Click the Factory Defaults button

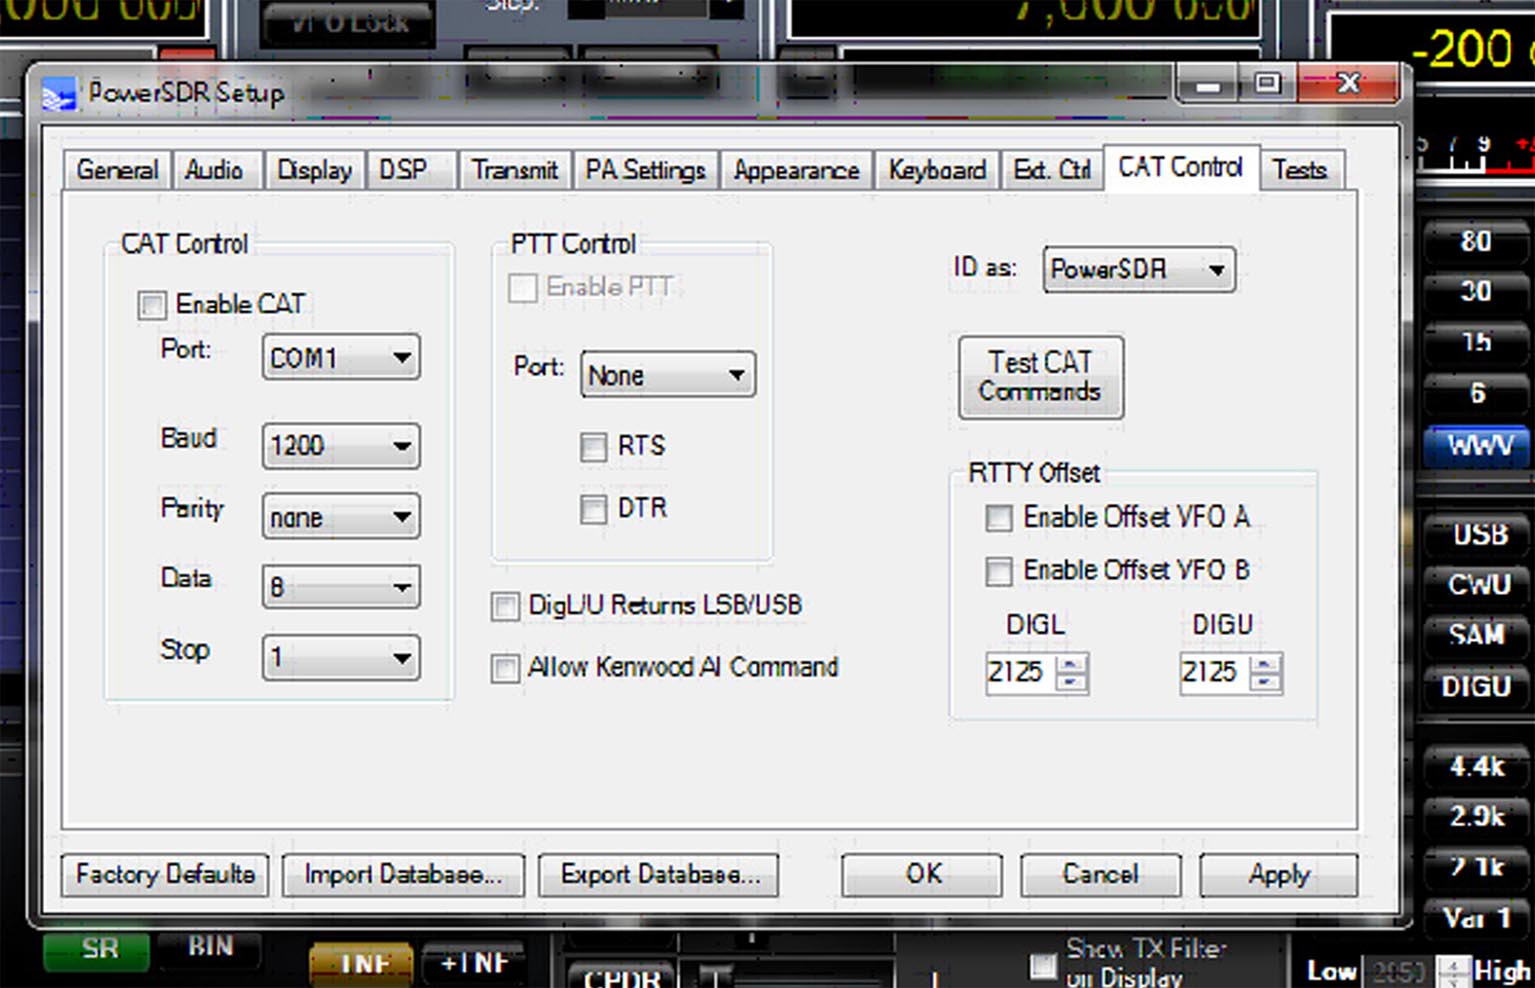point(165,875)
